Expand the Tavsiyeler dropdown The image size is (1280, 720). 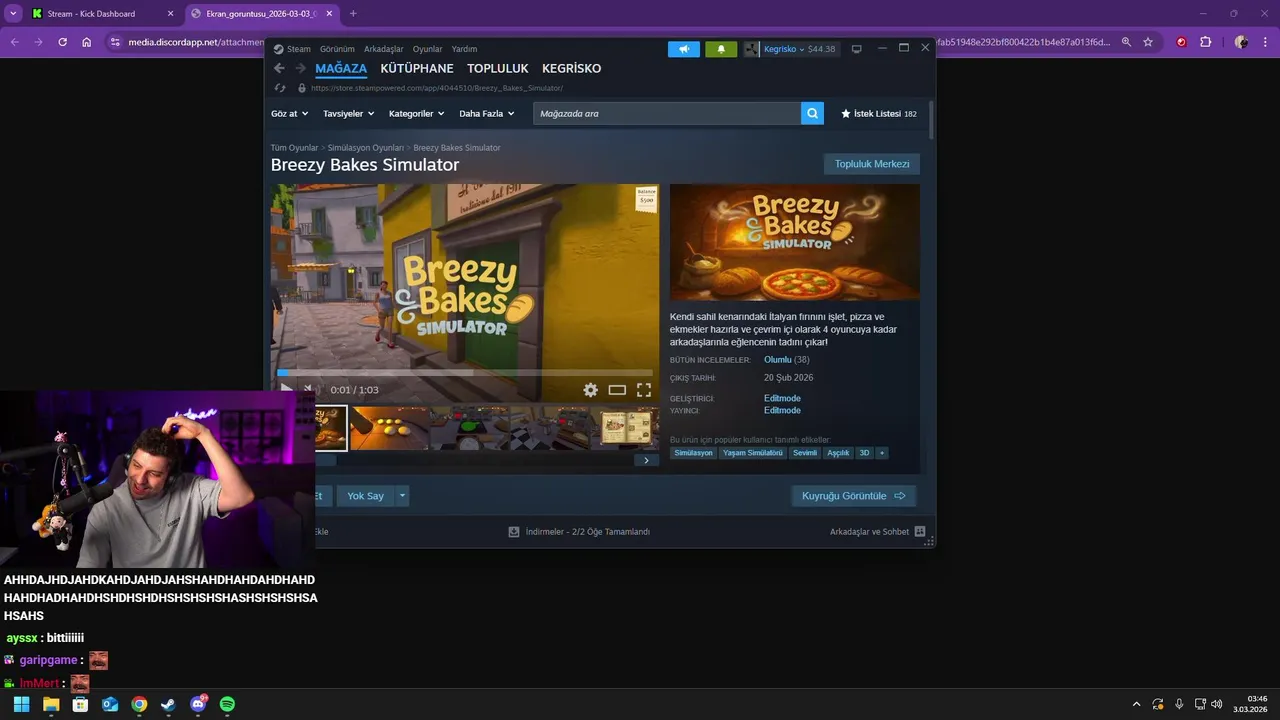[348, 114]
